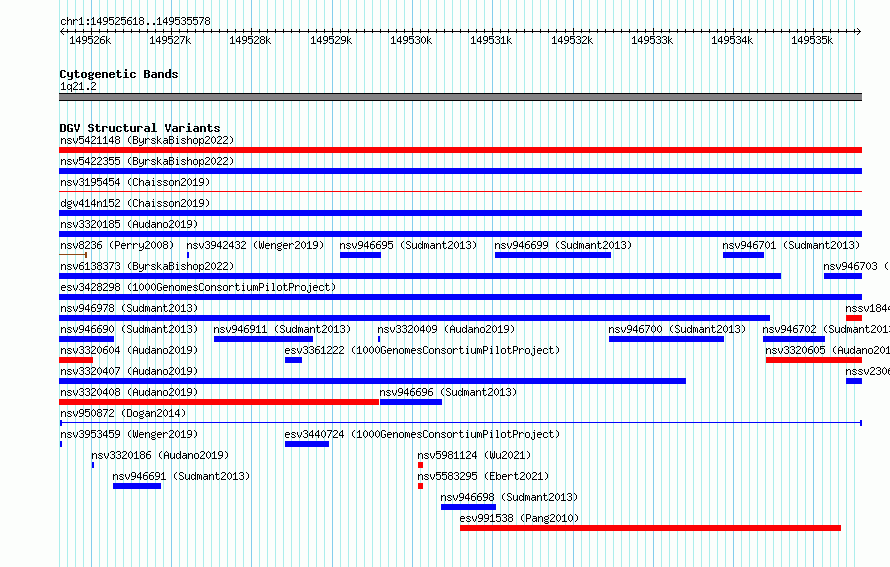Select the nsv946700 (Sudmant2013) label

pos(677,329)
